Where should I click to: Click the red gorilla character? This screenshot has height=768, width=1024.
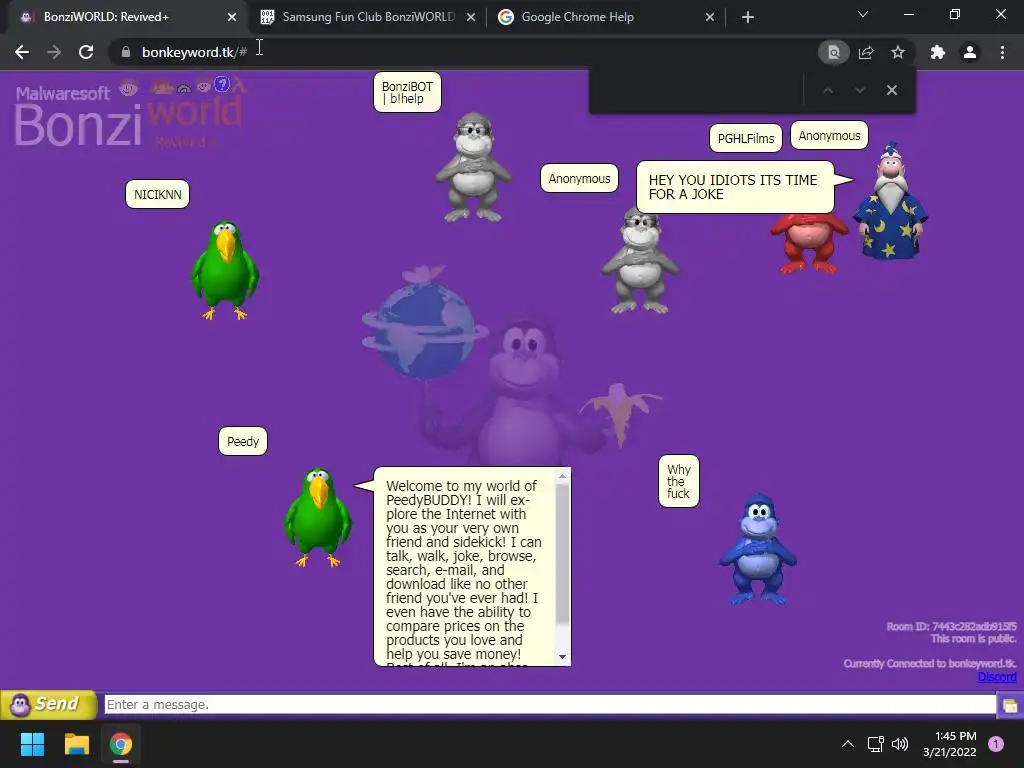pos(808,244)
